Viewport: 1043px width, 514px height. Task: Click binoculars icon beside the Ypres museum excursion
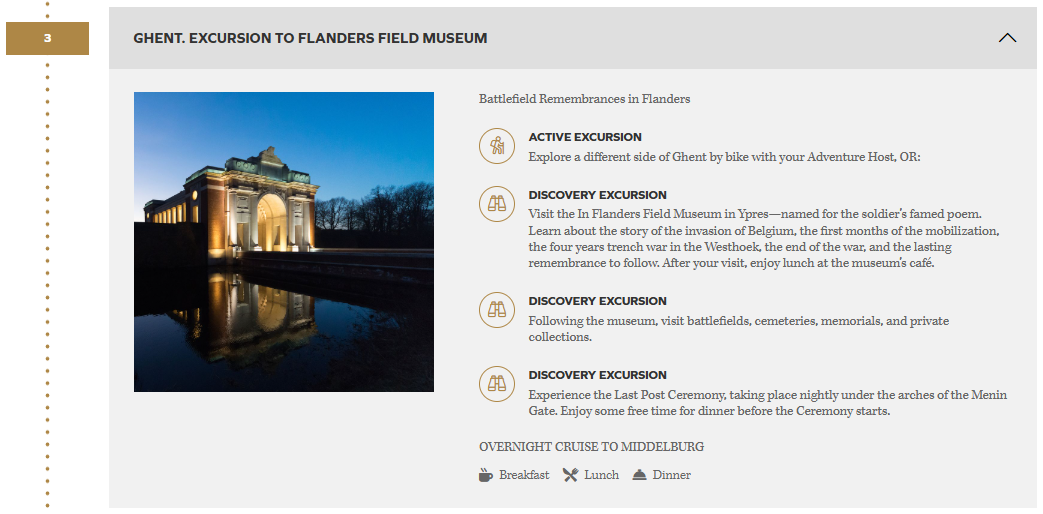(x=497, y=204)
